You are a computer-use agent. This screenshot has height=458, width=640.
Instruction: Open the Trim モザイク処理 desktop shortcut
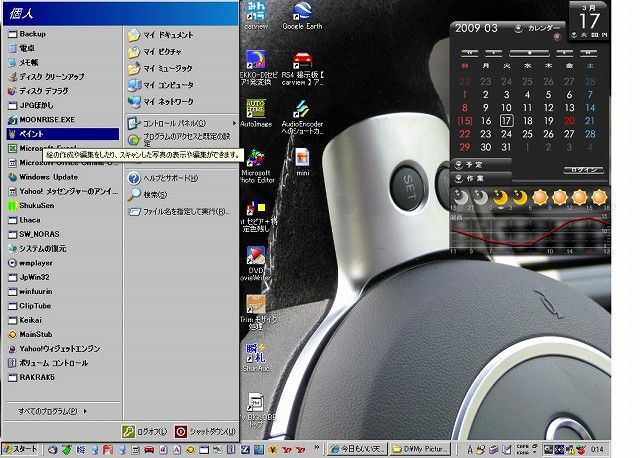[257, 313]
